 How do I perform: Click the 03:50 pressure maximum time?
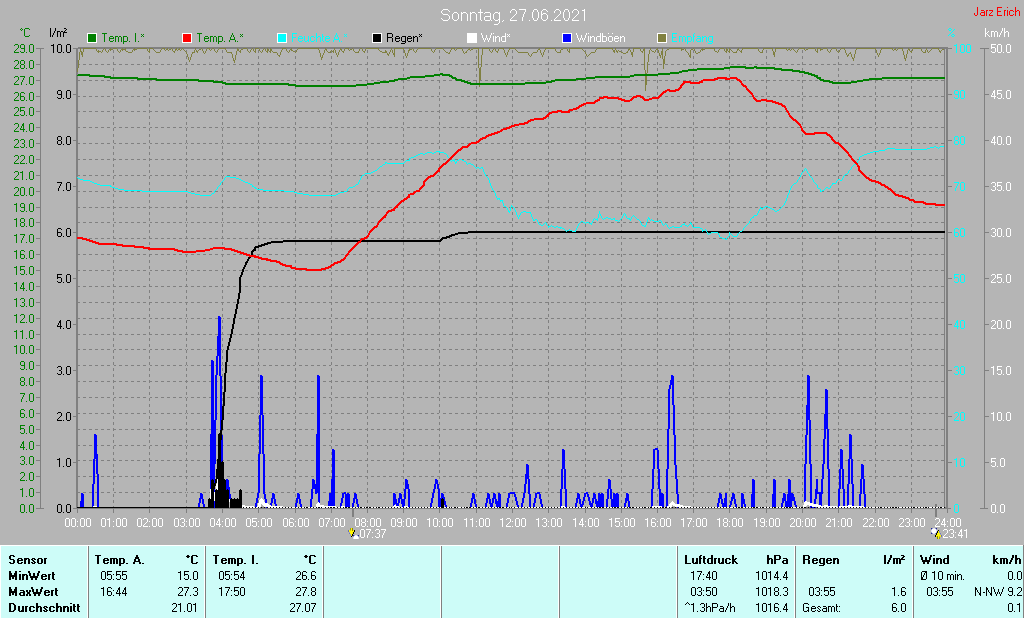703,592
